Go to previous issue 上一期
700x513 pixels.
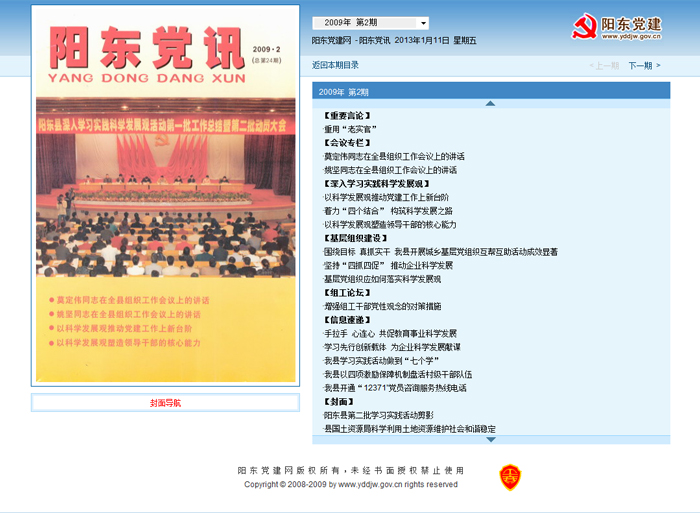(606, 65)
